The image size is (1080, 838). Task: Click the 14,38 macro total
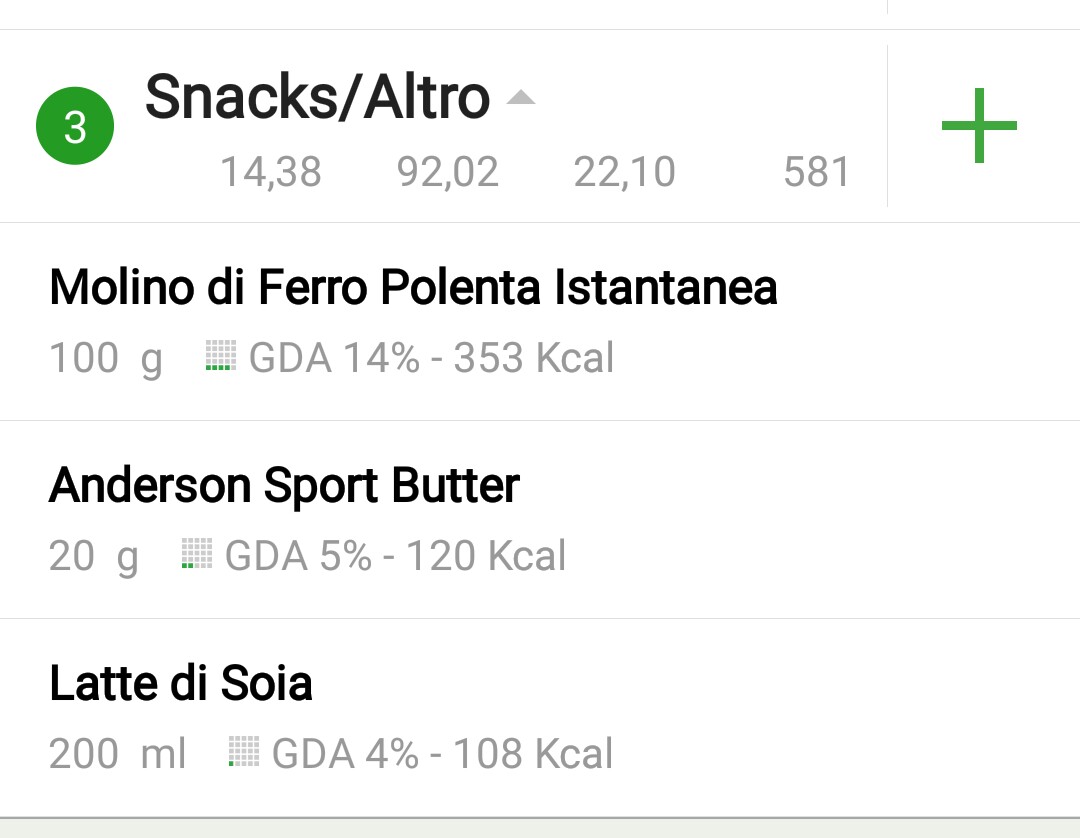(271, 171)
